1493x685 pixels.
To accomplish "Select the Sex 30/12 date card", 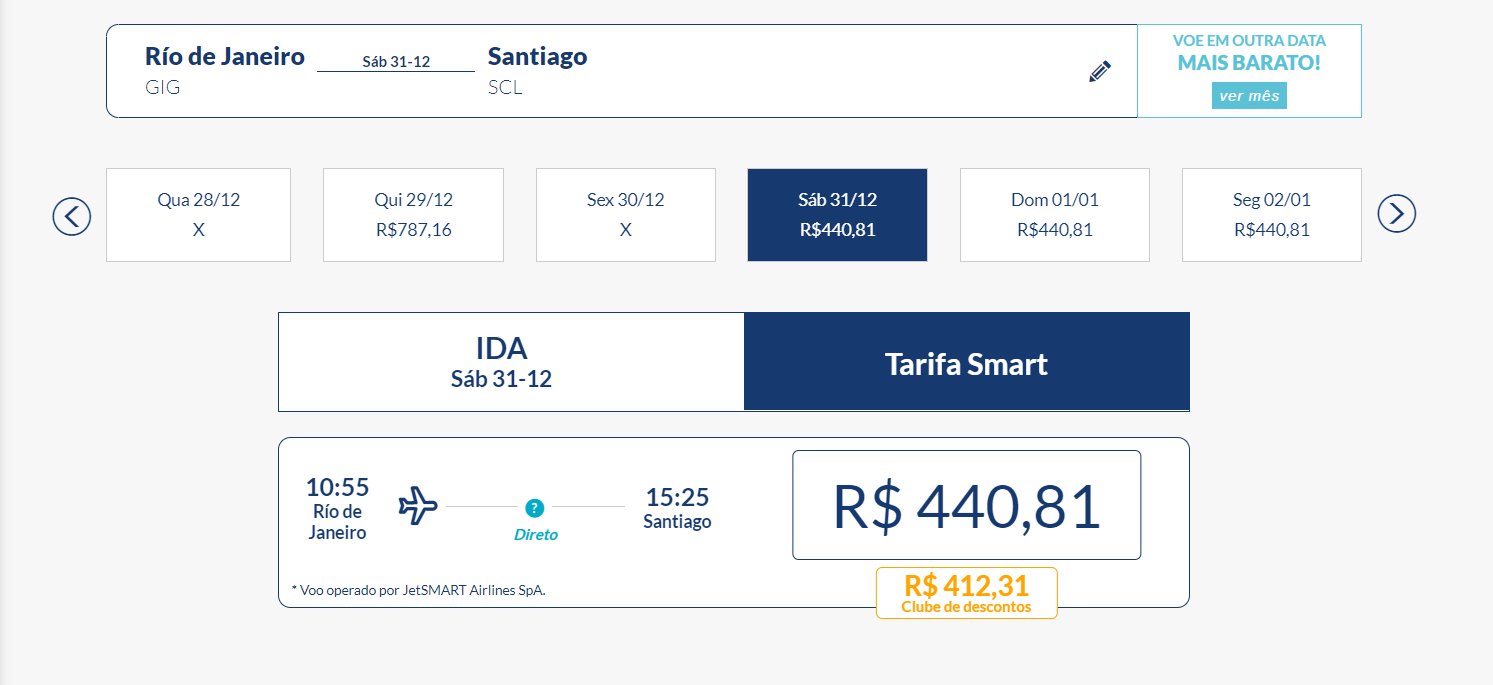I will click(626, 215).
